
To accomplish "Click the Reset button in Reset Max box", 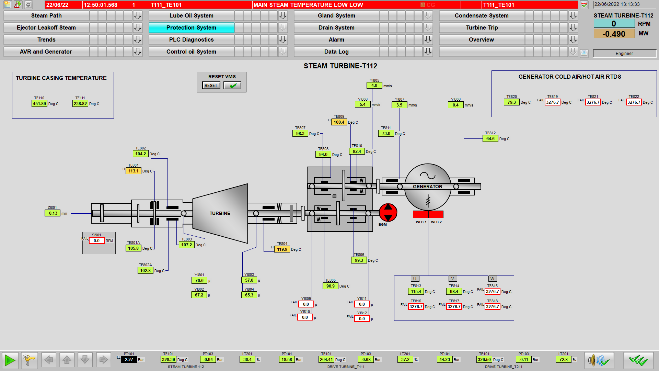I will [211, 85].
